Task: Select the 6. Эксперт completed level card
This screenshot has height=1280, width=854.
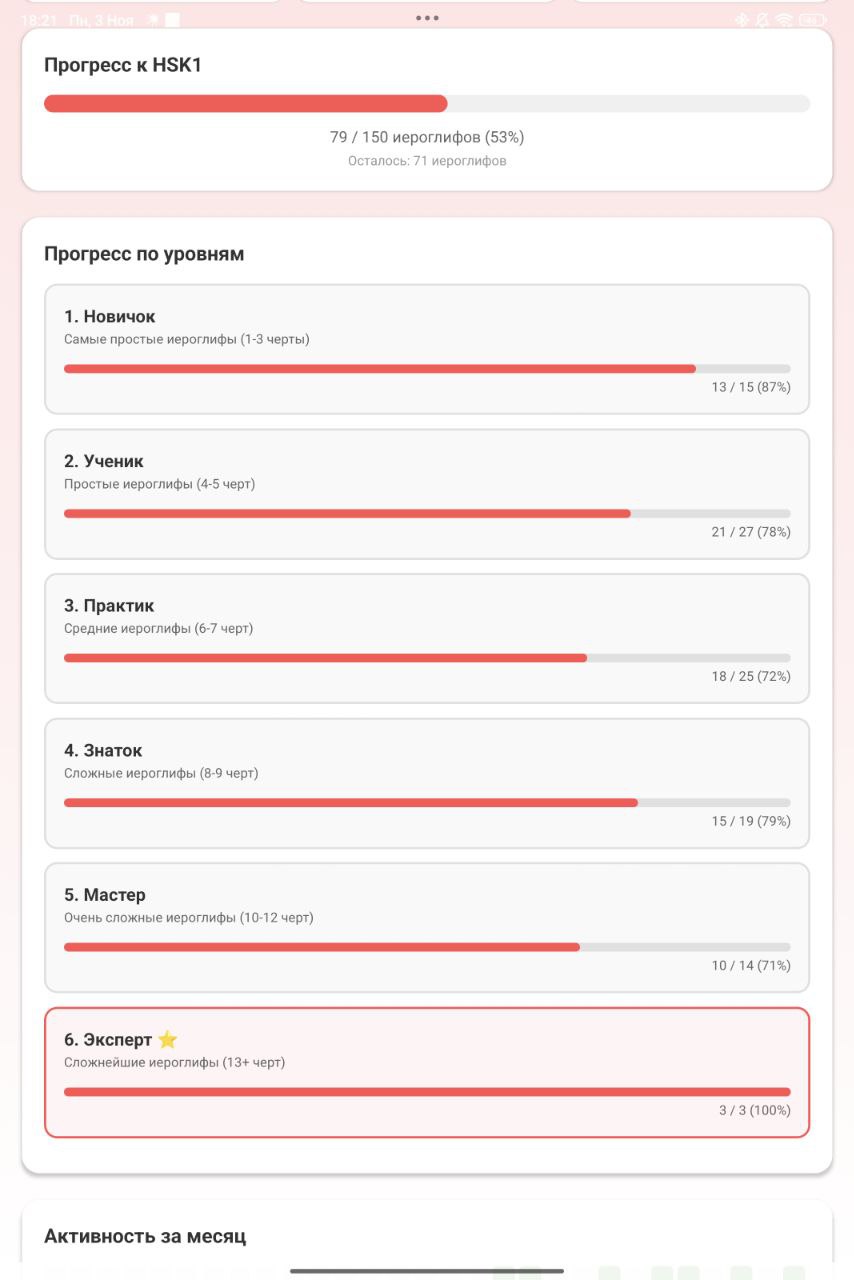Action: coord(427,1072)
